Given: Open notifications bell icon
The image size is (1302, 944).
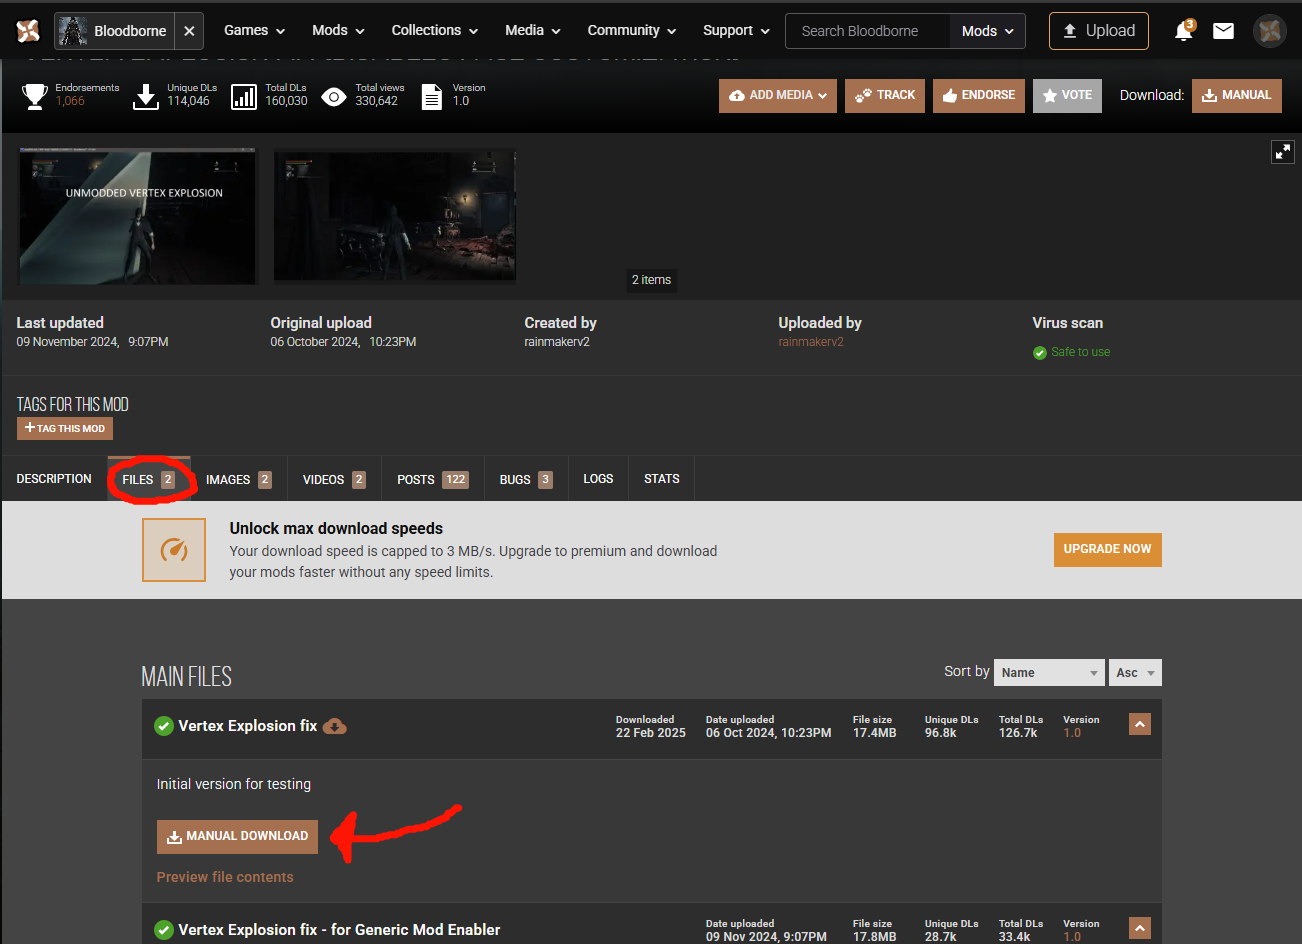Looking at the screenshot, I should [1184, 31].
